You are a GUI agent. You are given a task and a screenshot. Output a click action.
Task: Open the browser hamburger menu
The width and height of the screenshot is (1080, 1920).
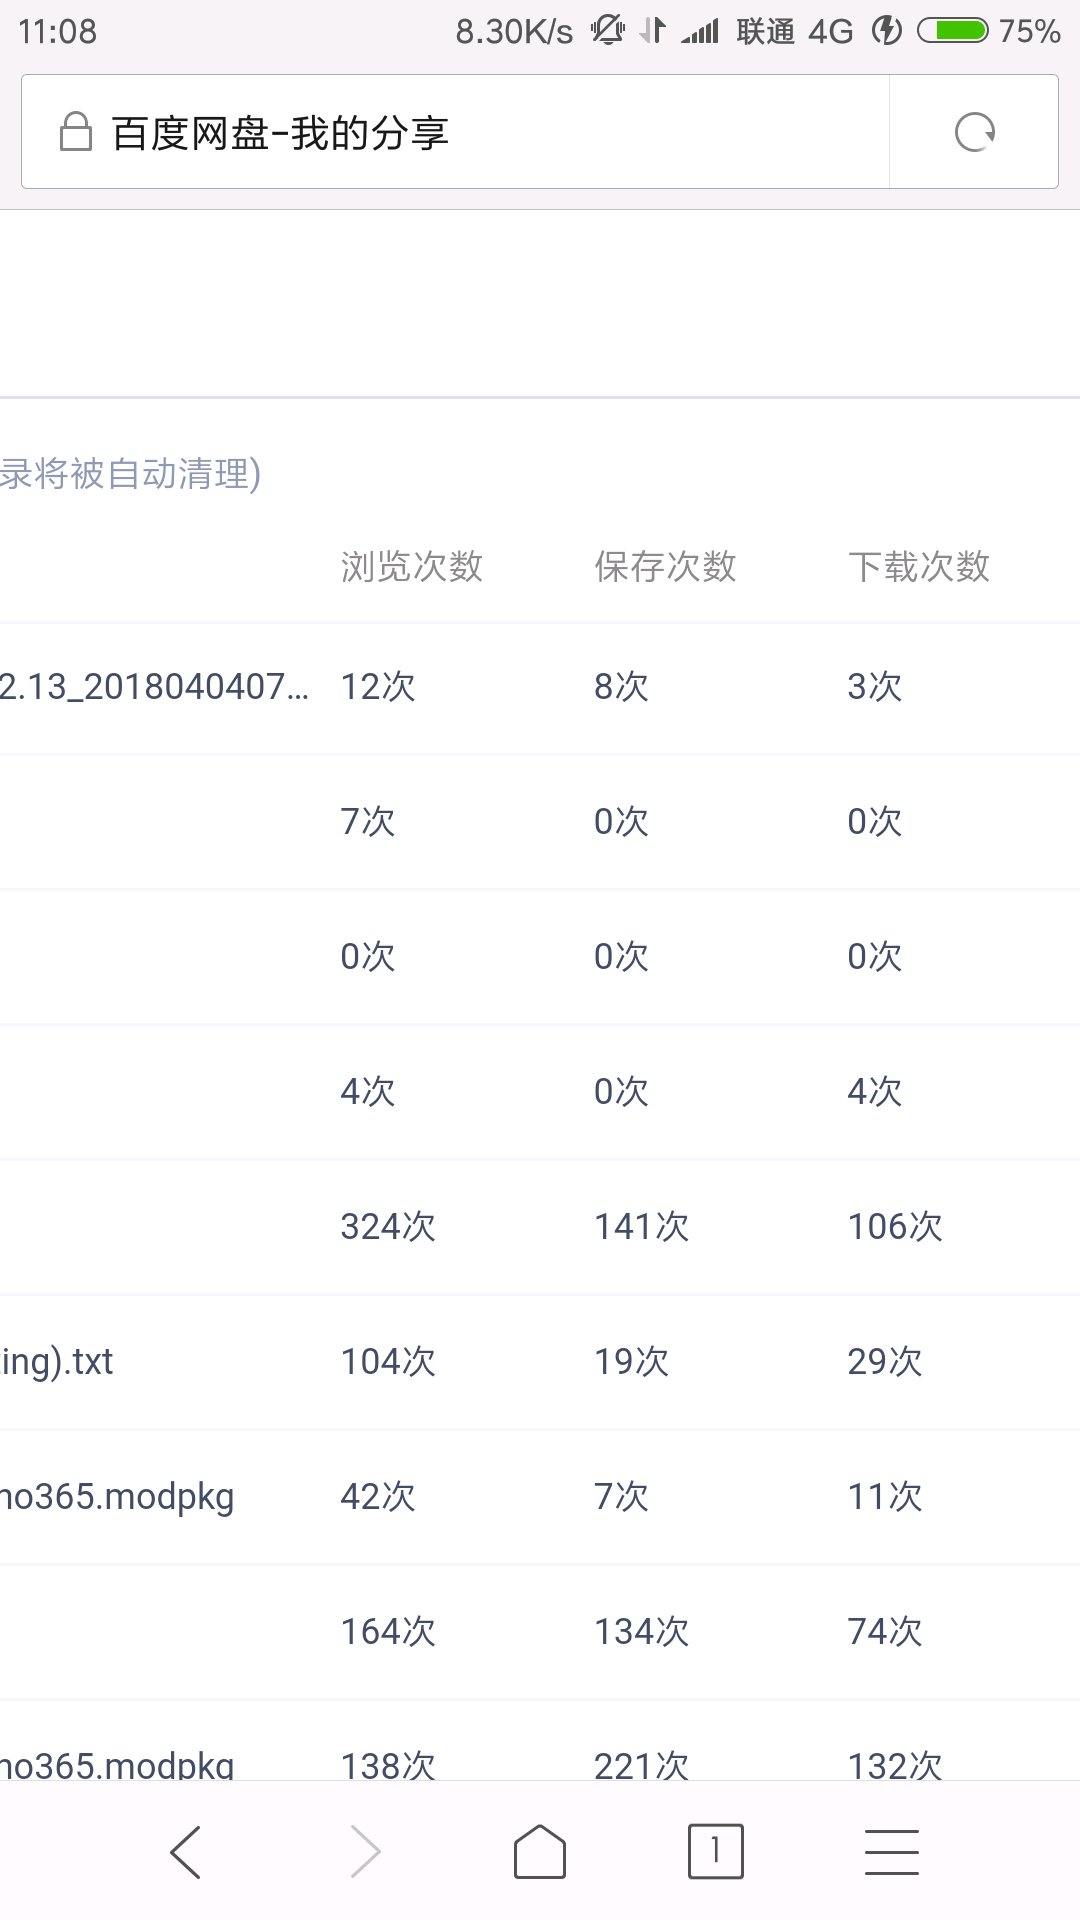pos(891,1852)
